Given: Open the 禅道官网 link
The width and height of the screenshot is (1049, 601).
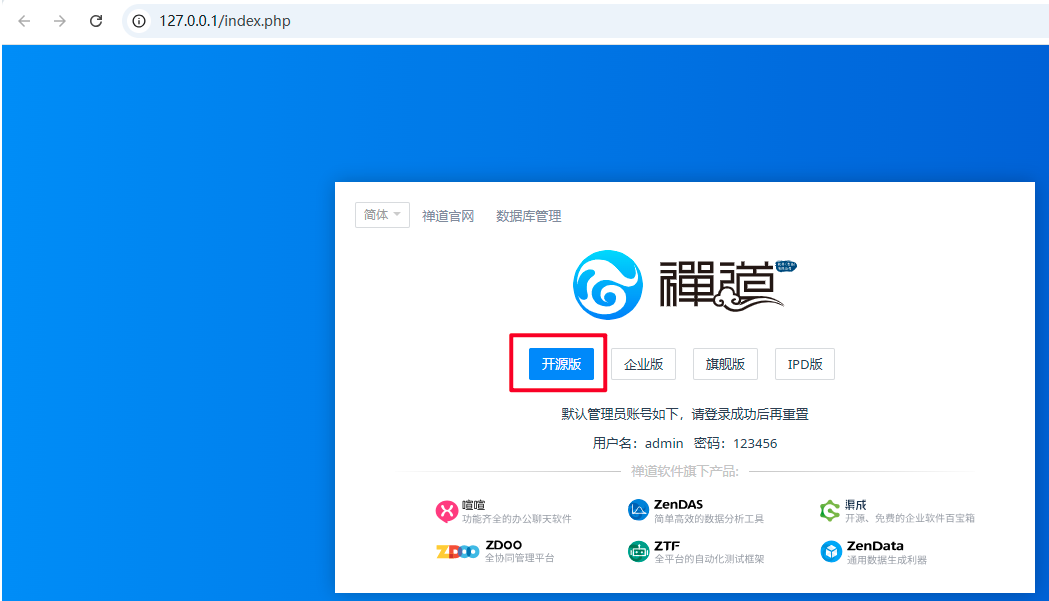Looking at the screenshot, I should (x=448, y=216).
